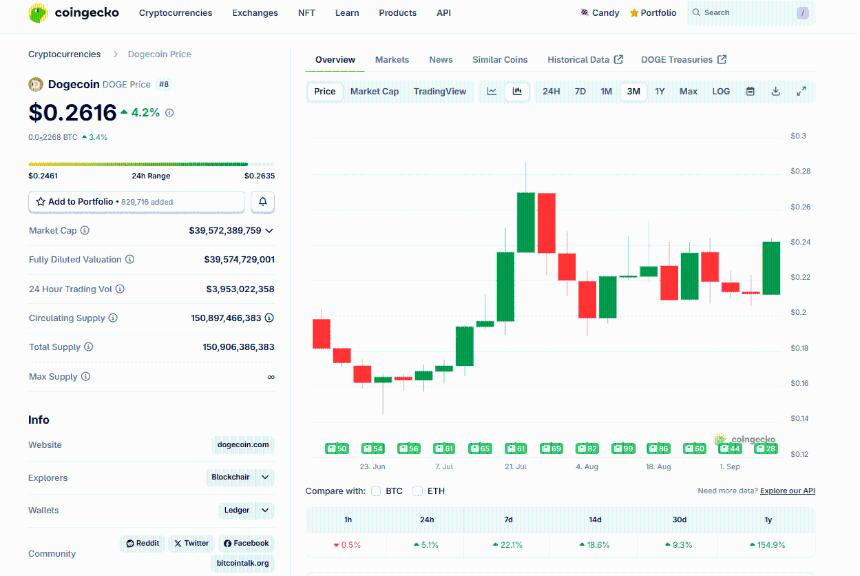Click the Dogecoin coin logo
Viewport: 860px width, 576px height.
(x=36, y=84)
